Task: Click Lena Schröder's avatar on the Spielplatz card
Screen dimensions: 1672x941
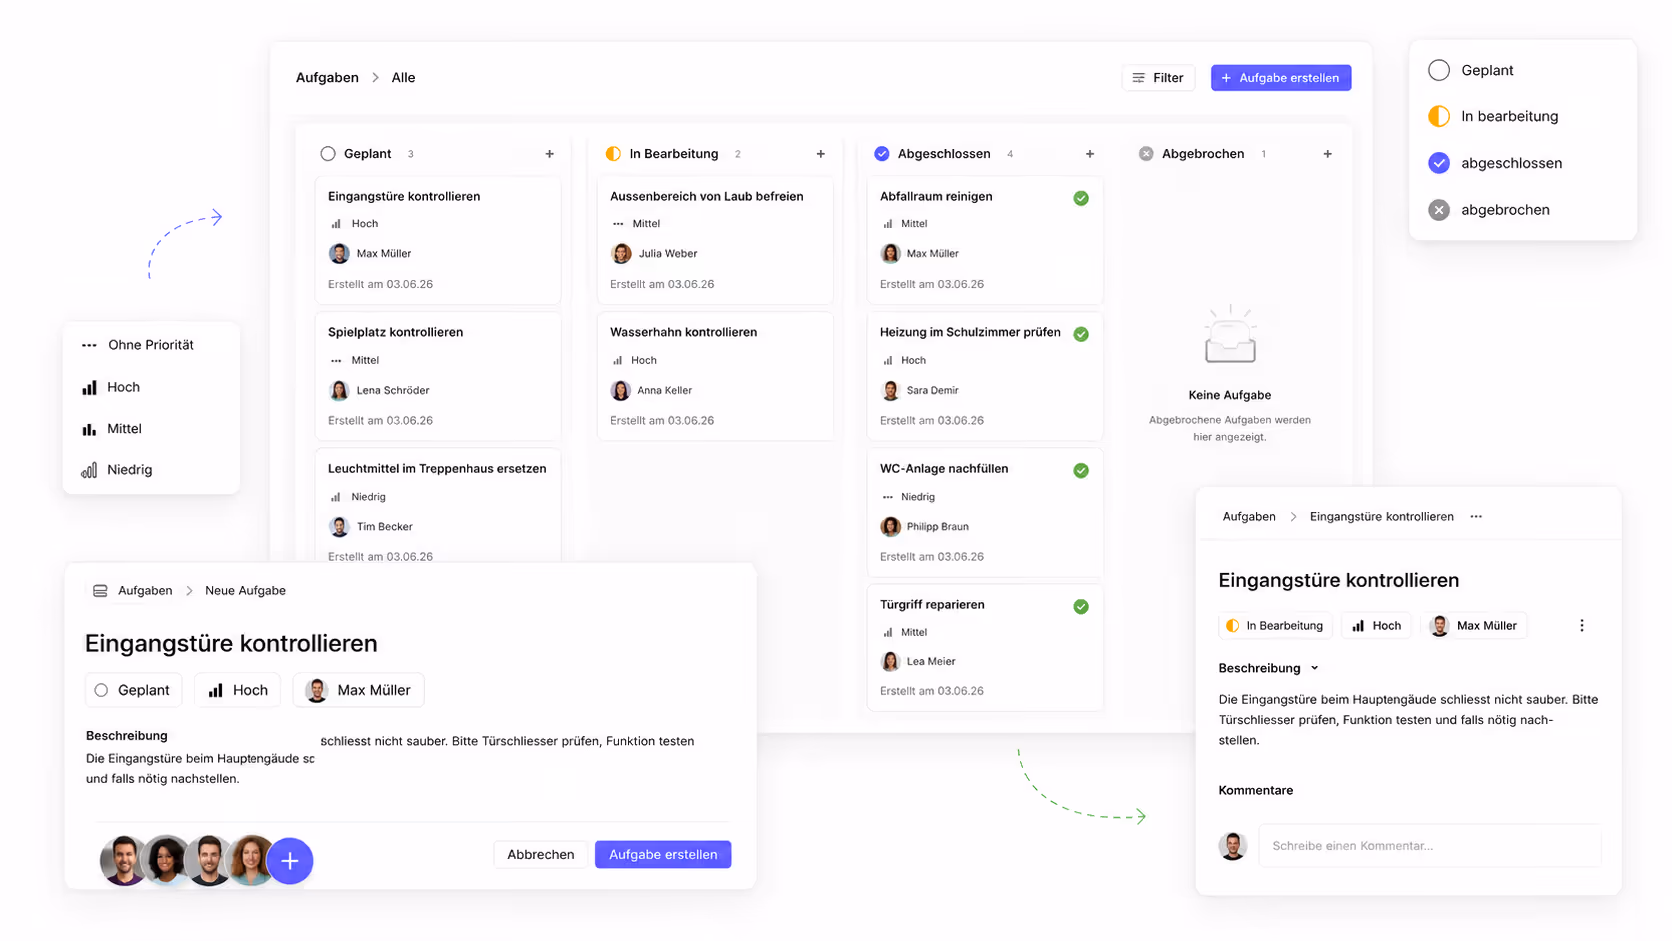Action: click(339, 390)
